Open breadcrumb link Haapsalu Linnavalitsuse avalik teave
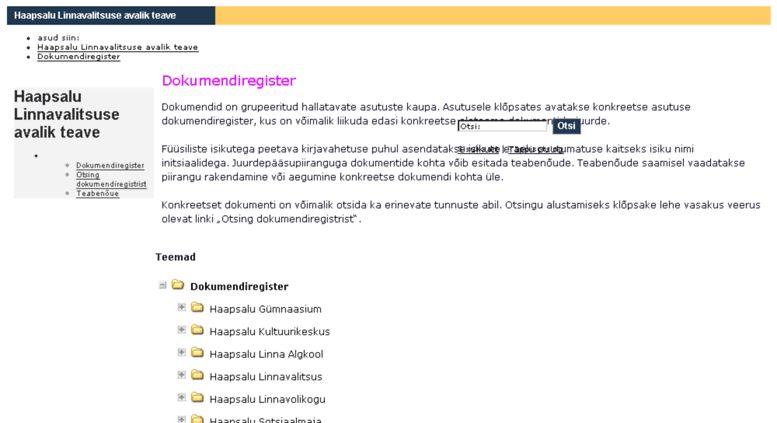 click(x=117, y=47)
